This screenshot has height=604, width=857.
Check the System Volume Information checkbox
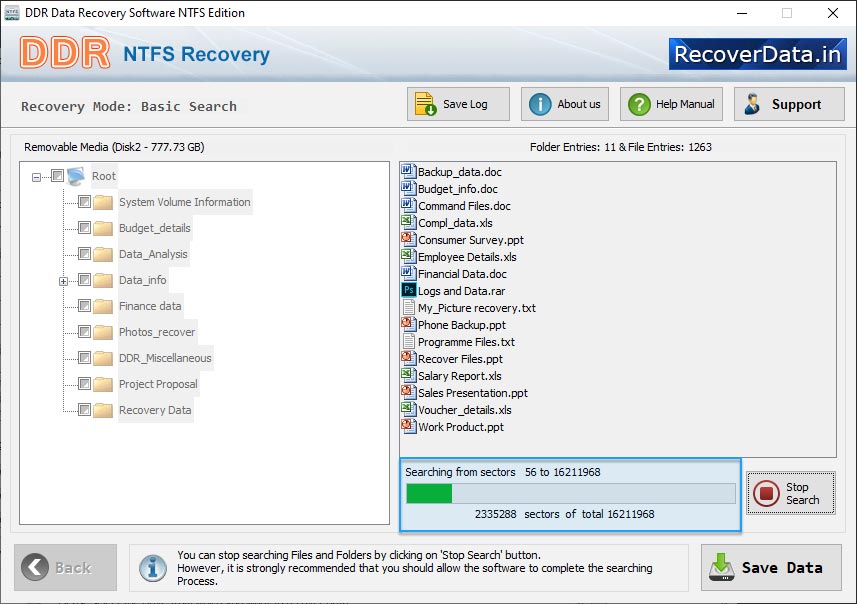[x=84, y=202]
